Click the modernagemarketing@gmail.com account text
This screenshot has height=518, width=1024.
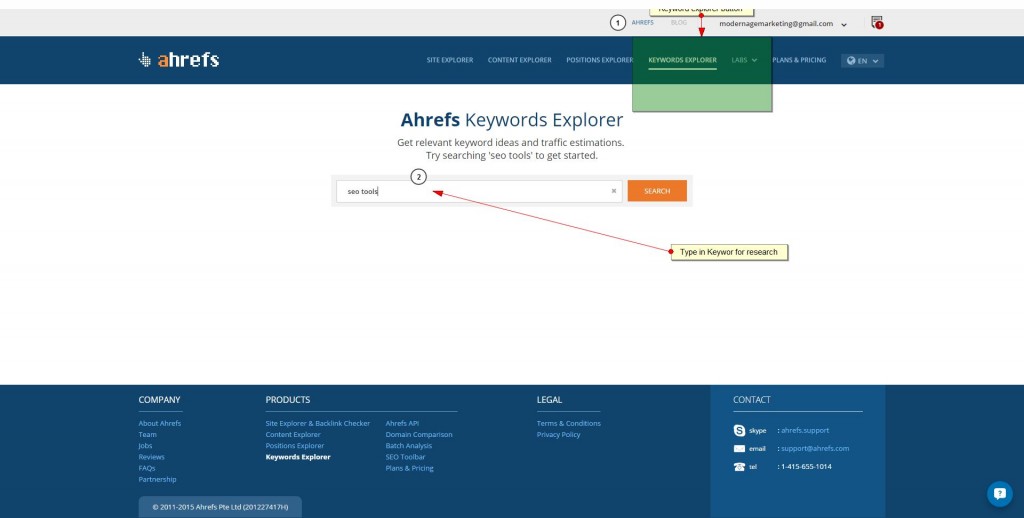[776, 24]
